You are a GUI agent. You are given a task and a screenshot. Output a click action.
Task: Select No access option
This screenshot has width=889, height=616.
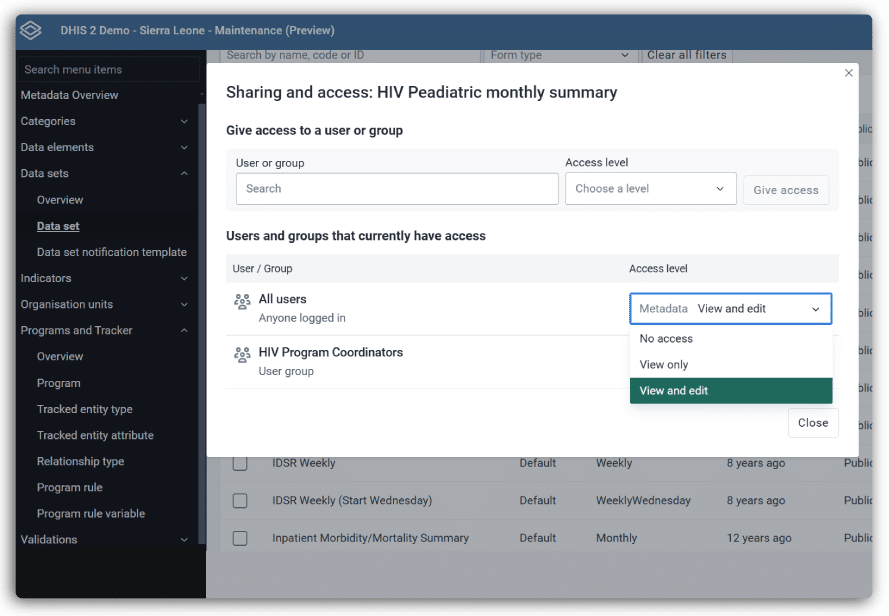pyautogui.click(x=730, y=339)
